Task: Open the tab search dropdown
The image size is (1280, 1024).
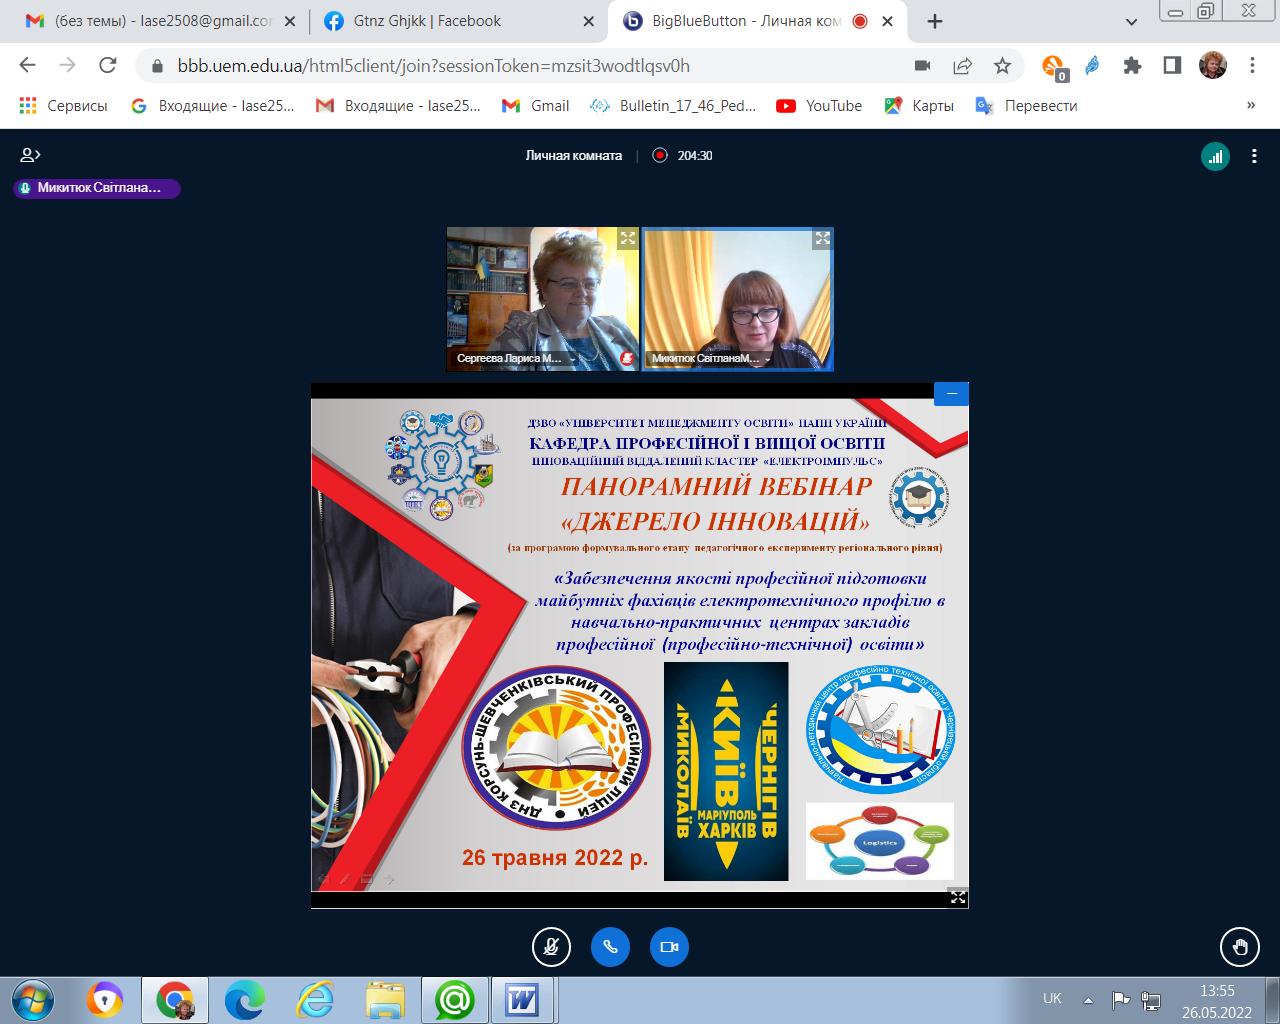Action: tap(1131, 21)
